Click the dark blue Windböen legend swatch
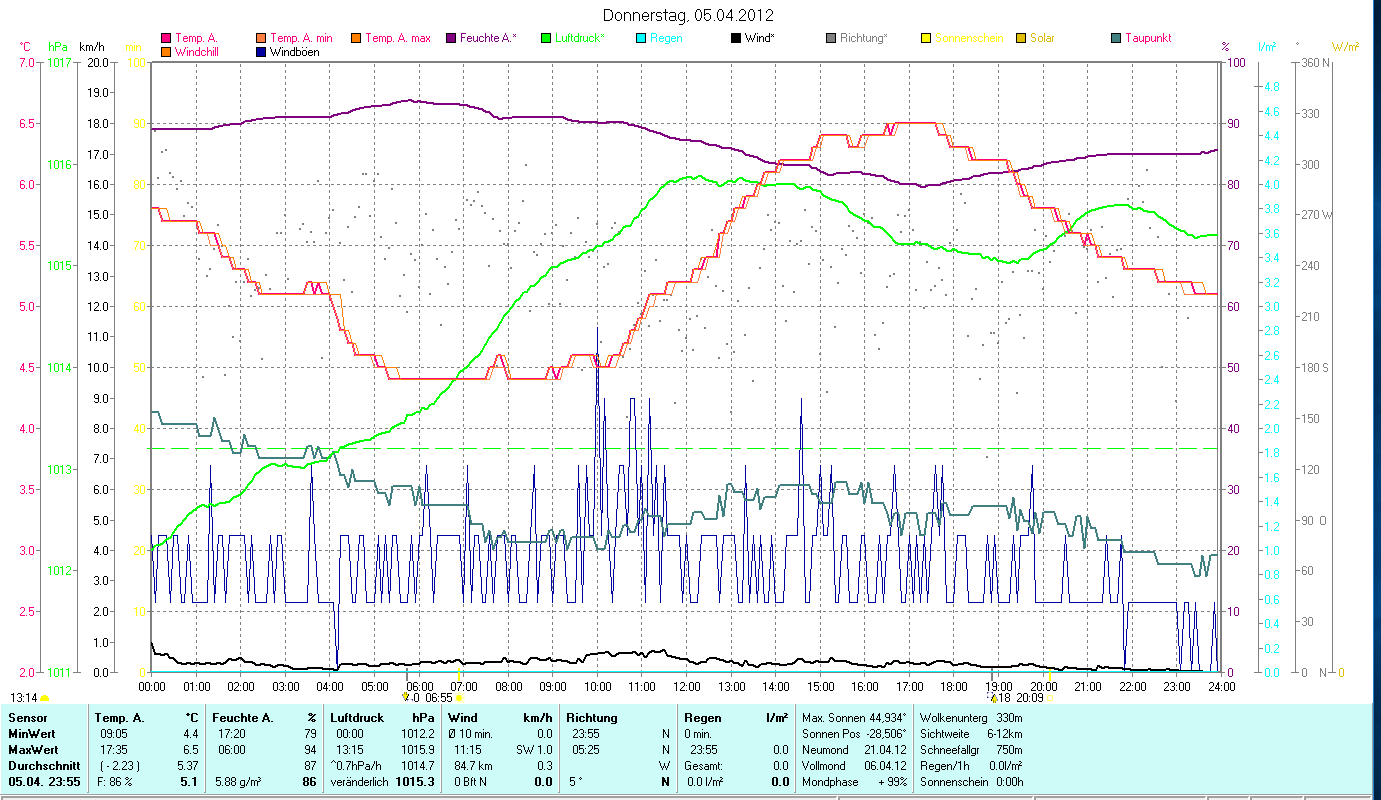The height and width of the screenshot is (800, 1381). 261,52
